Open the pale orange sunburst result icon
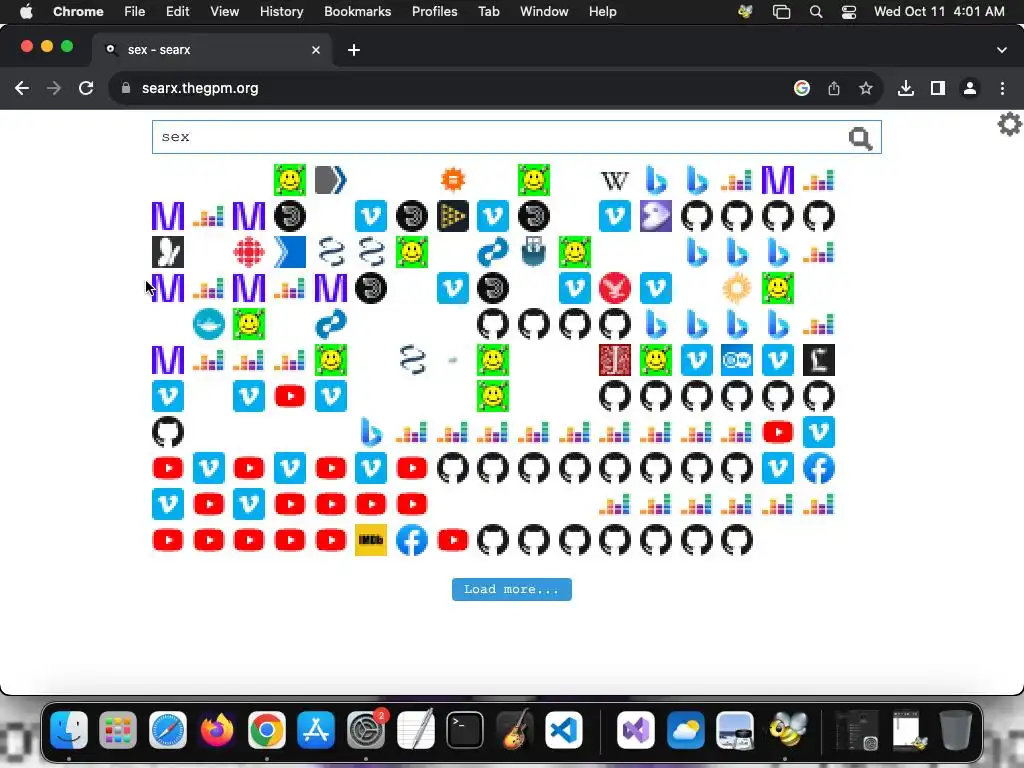This screenshot has height=768, width=1024. 737,288
